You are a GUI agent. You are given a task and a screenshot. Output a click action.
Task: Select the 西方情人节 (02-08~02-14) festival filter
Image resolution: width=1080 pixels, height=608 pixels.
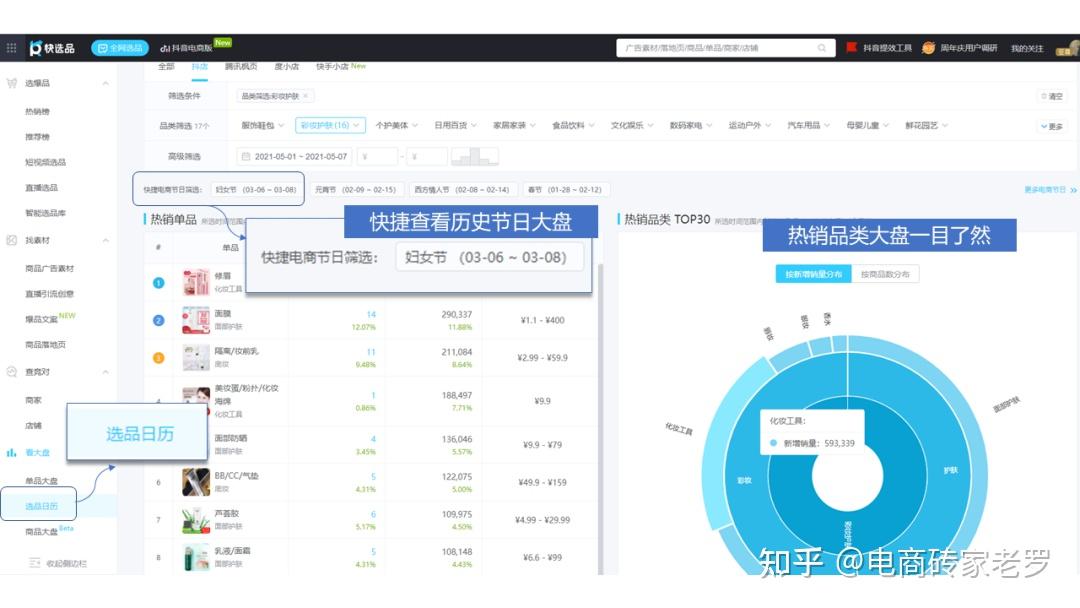point(461,189)
